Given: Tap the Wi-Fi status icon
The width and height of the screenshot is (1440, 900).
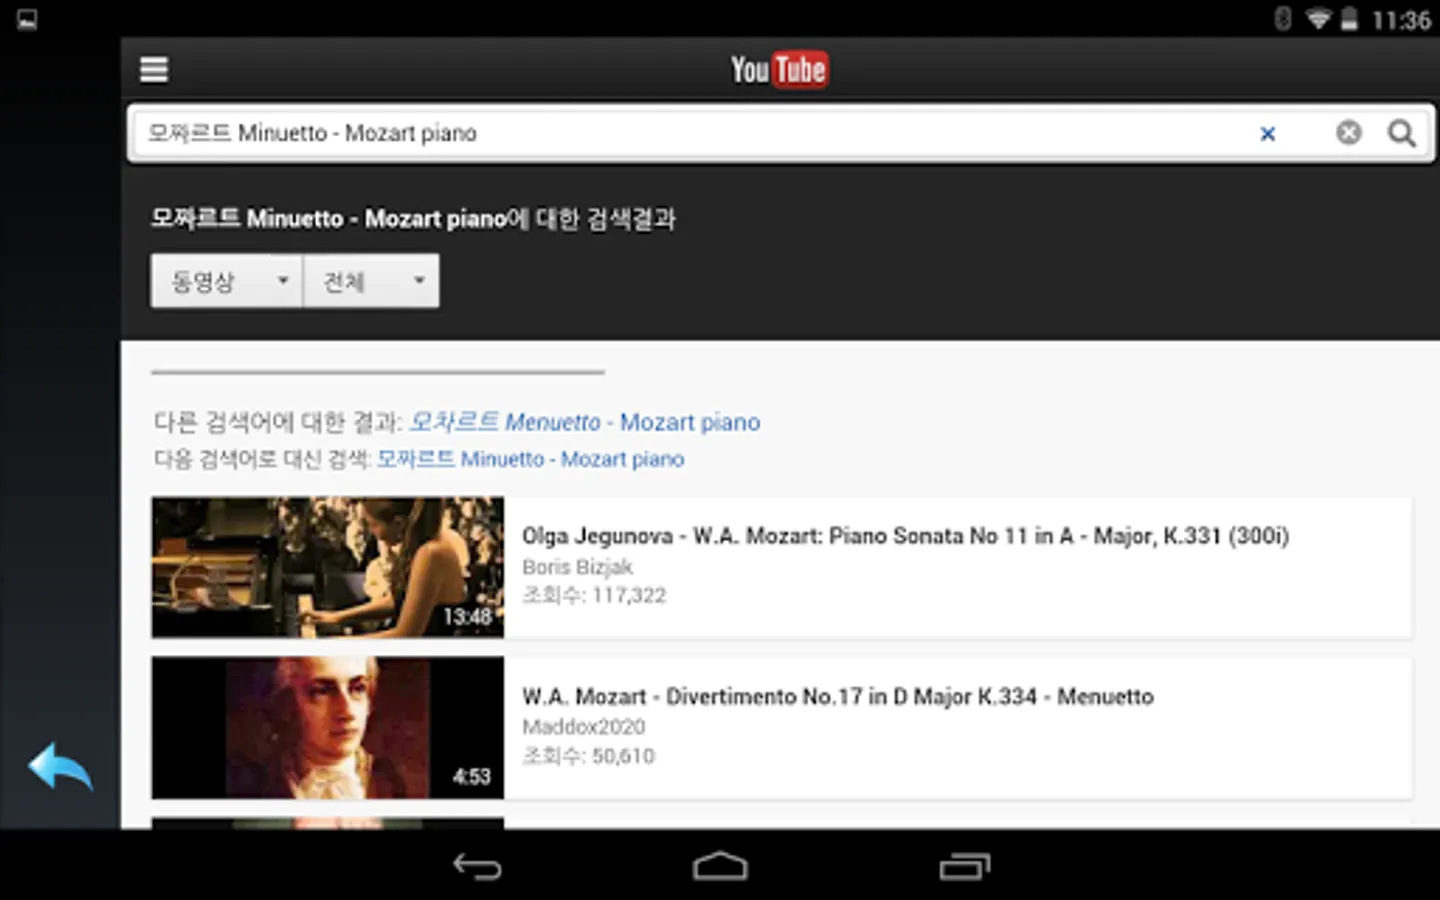Looking at the screenshot, I should 1318,19.
